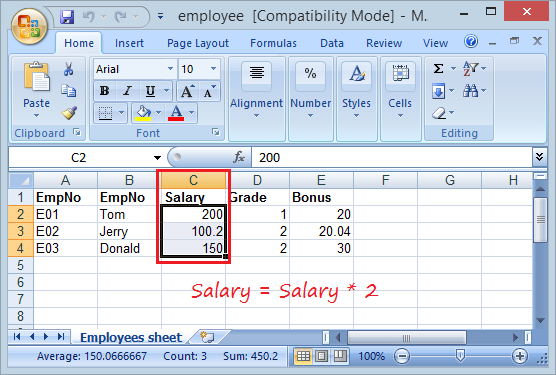Toggle Bold formatting

point(104,91)
